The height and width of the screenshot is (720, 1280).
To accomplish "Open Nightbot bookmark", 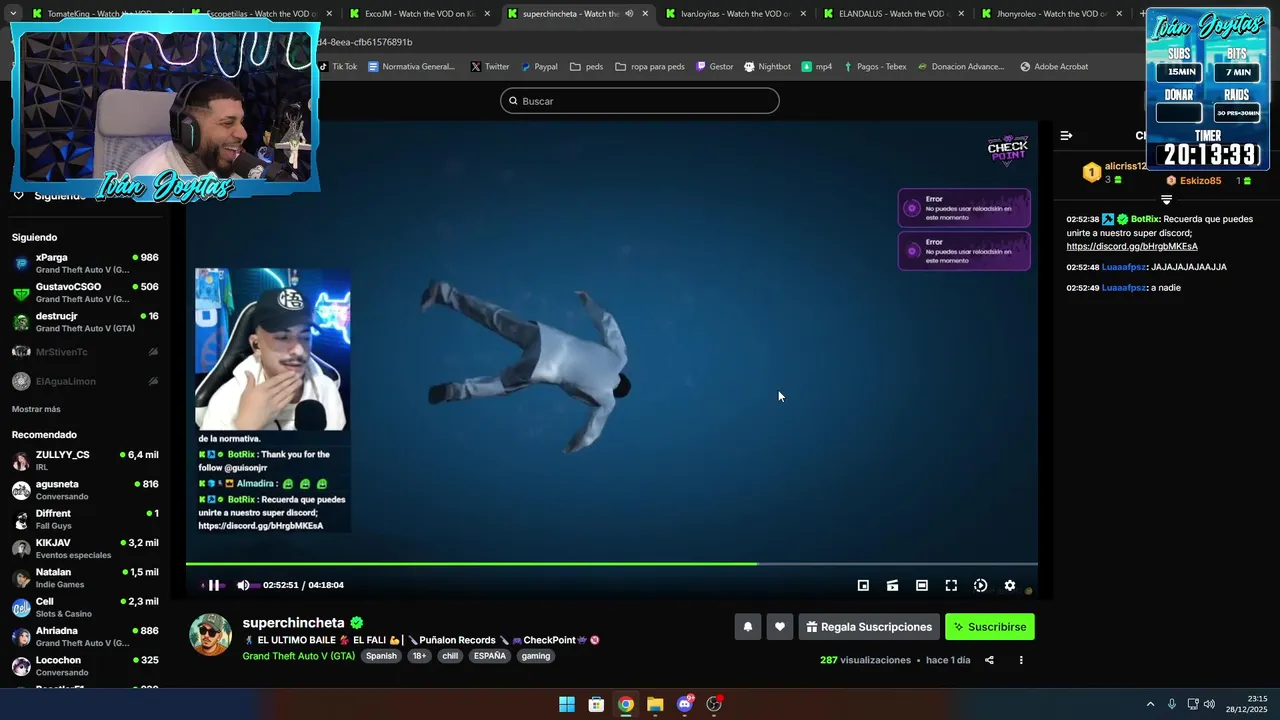I will (x=767, y=67).
